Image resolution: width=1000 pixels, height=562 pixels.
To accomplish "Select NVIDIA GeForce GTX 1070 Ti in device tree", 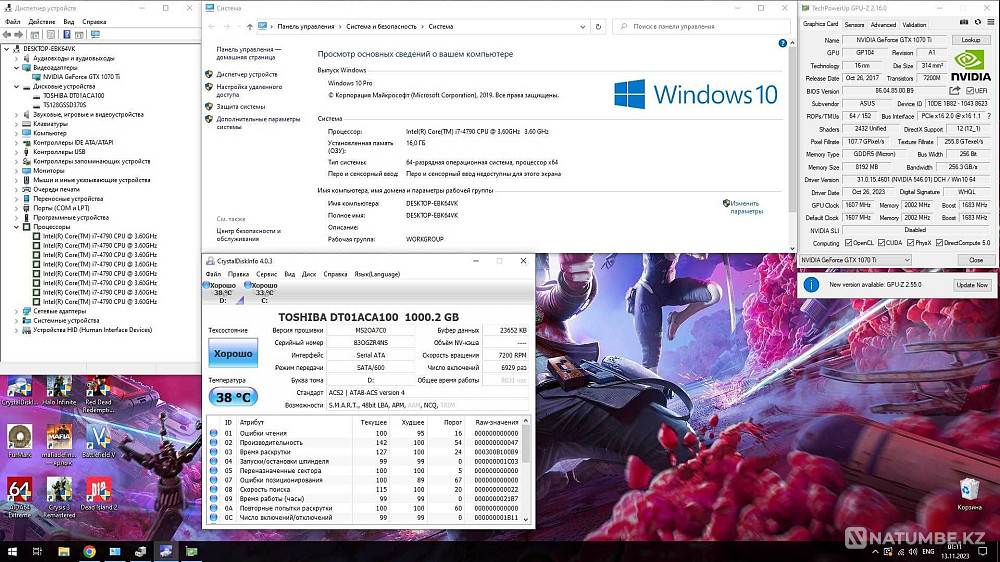I will click(81, 77).
